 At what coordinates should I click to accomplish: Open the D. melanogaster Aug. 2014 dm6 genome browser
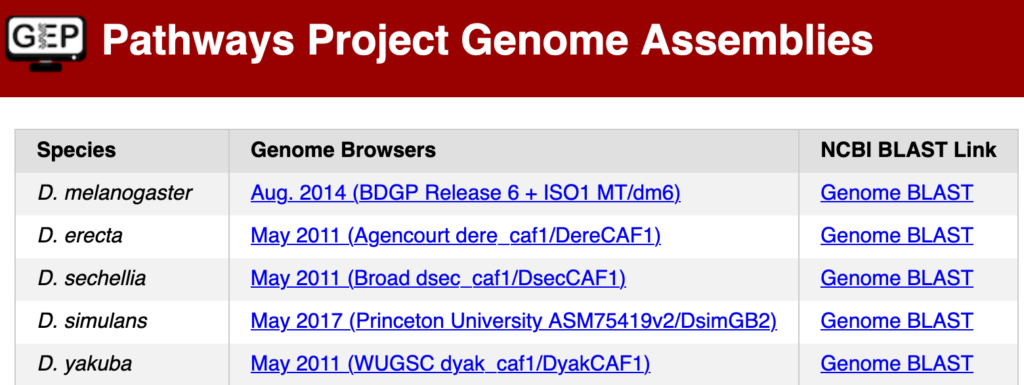coord(466,193)
